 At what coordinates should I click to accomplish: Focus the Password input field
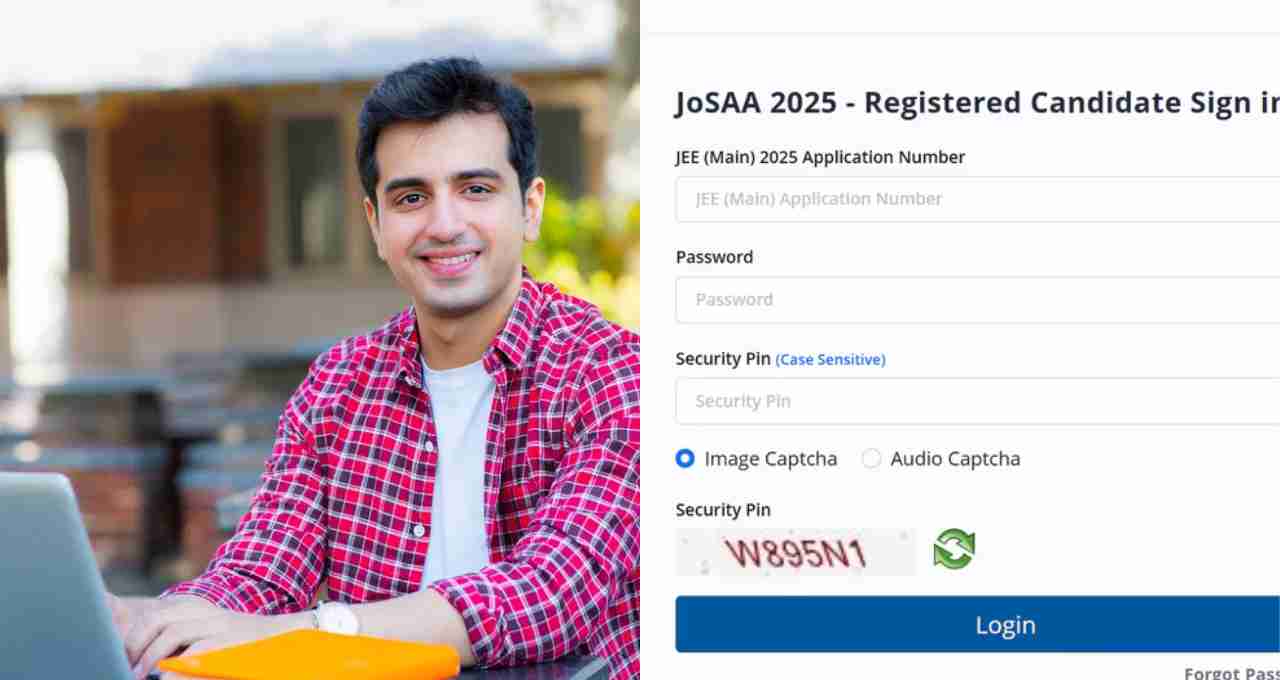point(978,300)
